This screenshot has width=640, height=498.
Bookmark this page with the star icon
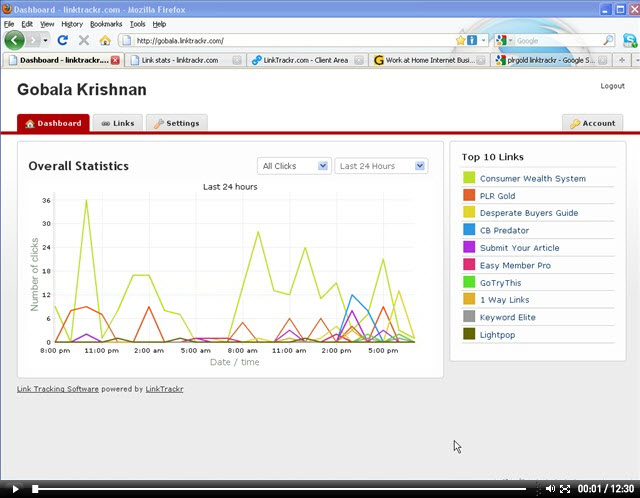point(461,40)
